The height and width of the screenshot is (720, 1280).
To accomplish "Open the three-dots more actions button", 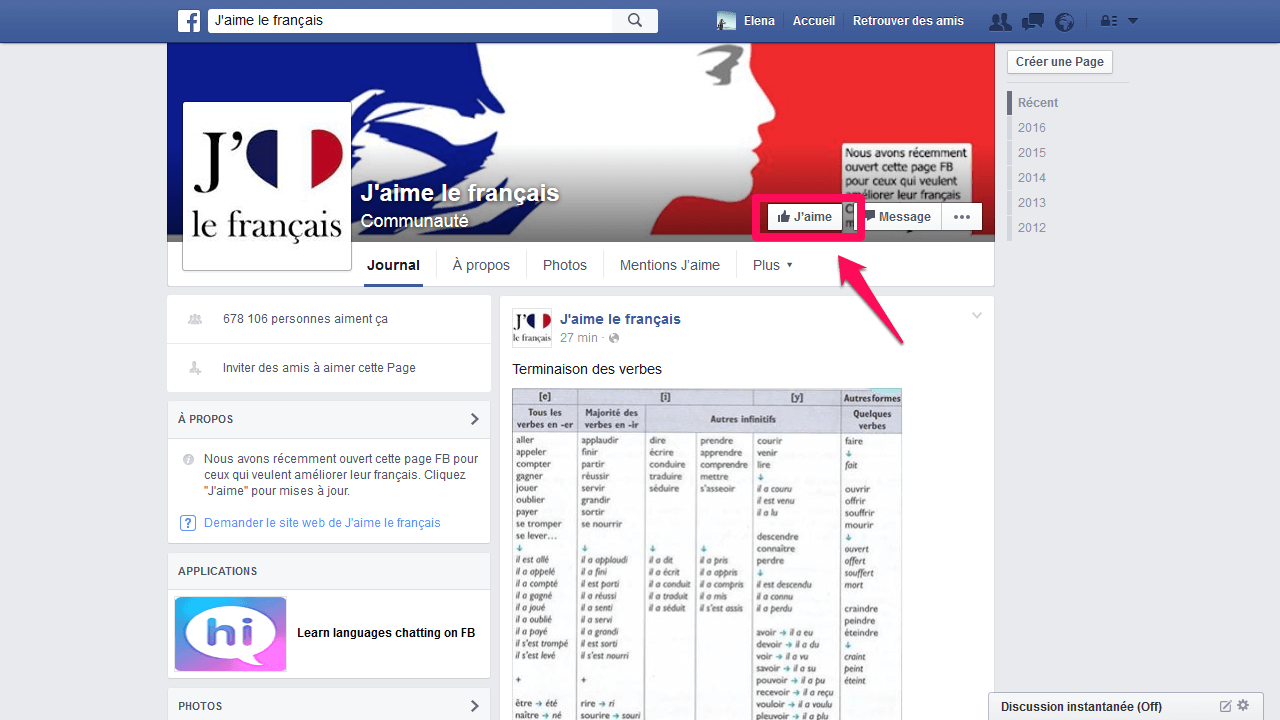I will click(x=962, y=217).
